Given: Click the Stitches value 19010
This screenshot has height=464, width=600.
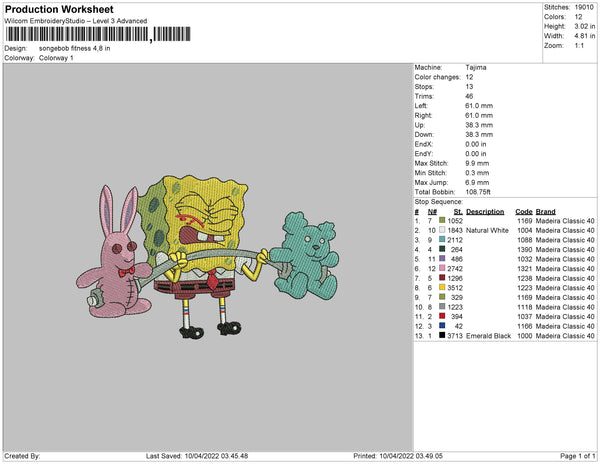Looking at the screenshot, I should click(584, 7).
